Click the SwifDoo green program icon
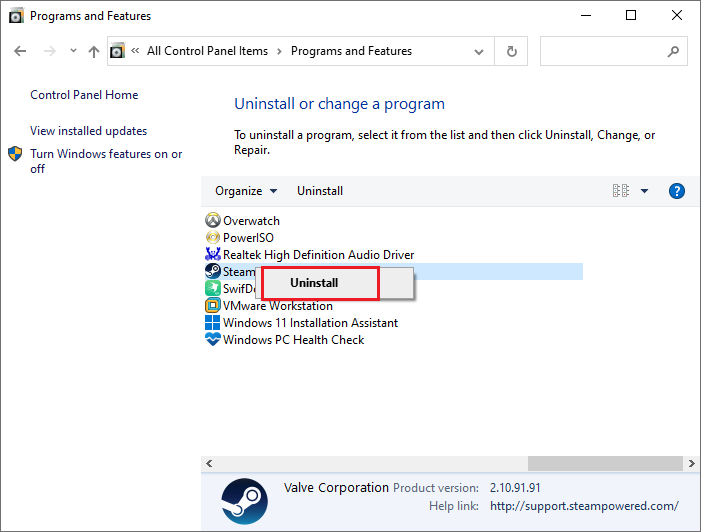The height and width of the screenshot is (532, 701). pyautogui.click(x=213, y=288)
